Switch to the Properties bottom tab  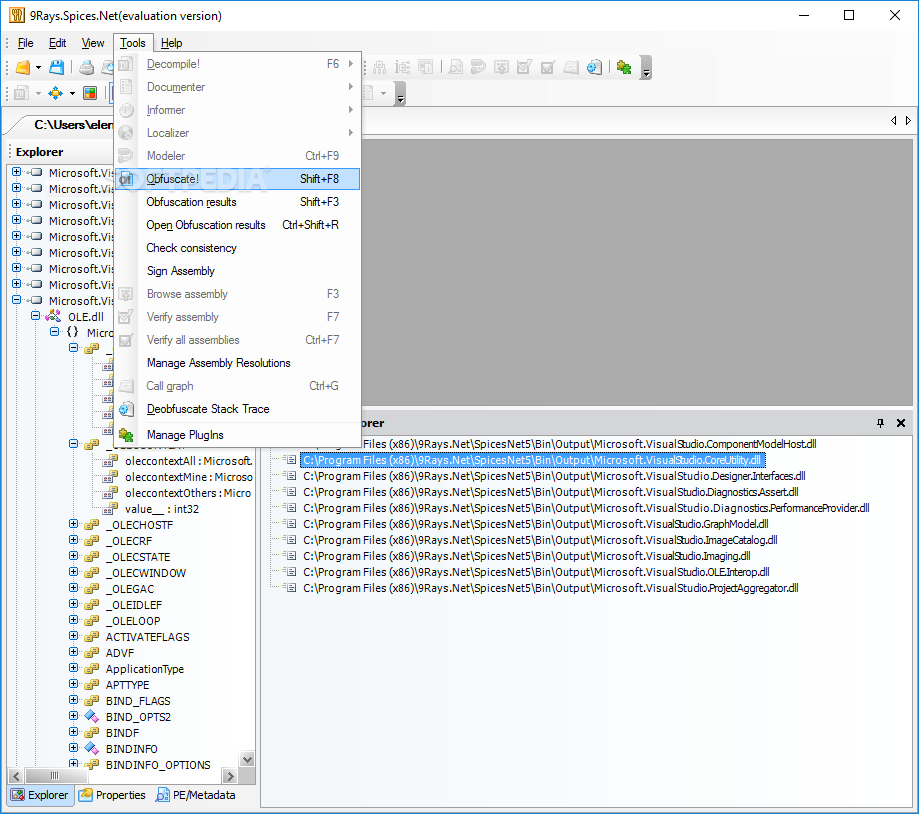tap(112, 795)
